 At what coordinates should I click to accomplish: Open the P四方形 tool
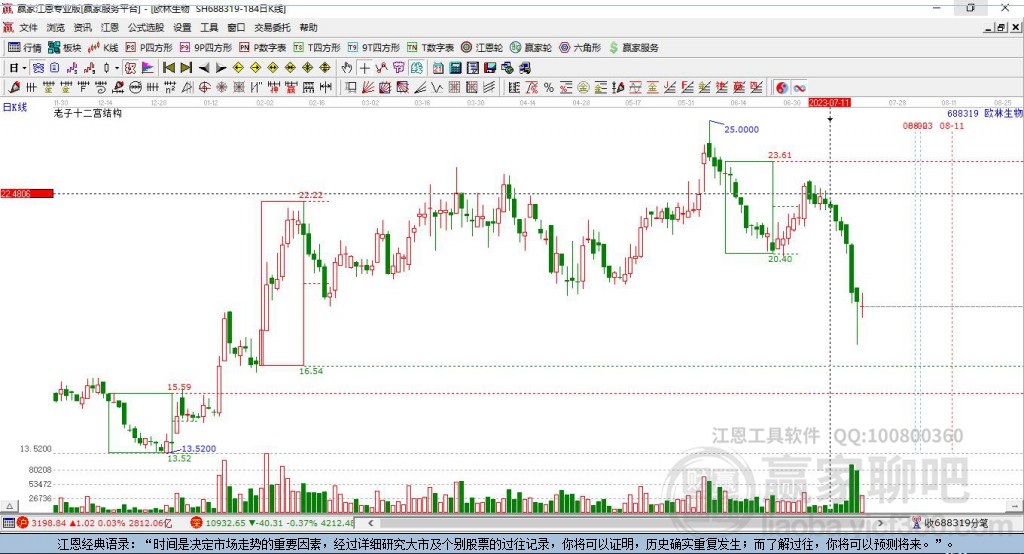coord(149,48)
